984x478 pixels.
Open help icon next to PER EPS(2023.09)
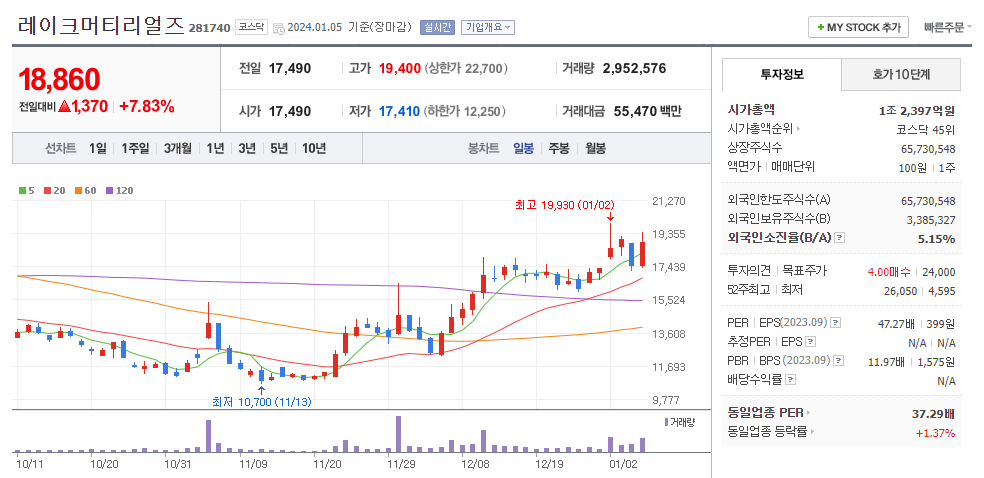click(x=835, y=323)
